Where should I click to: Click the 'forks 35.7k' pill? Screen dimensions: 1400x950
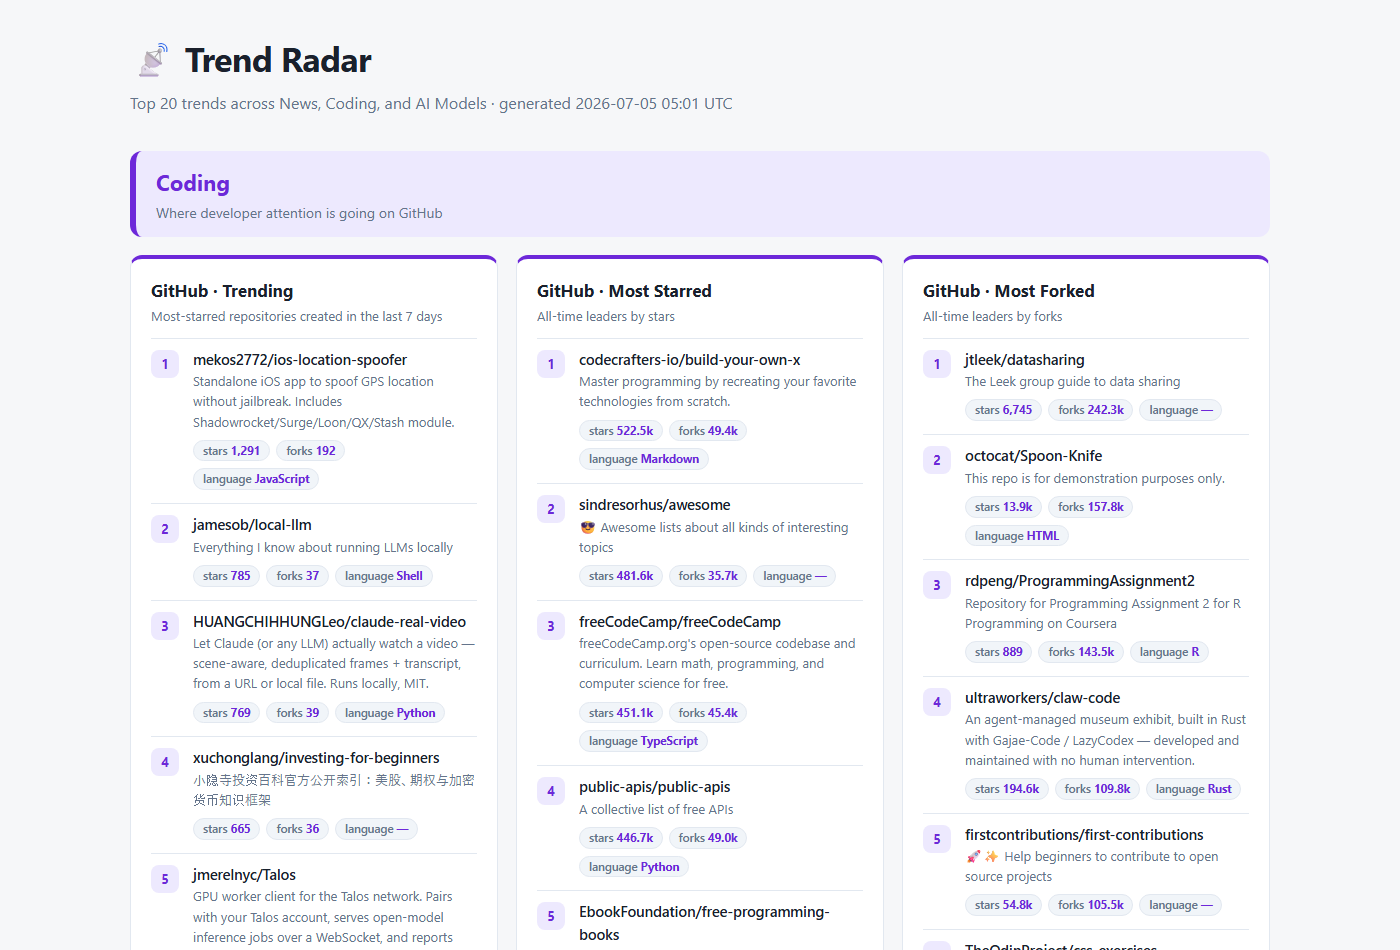(x=708, y=576)
